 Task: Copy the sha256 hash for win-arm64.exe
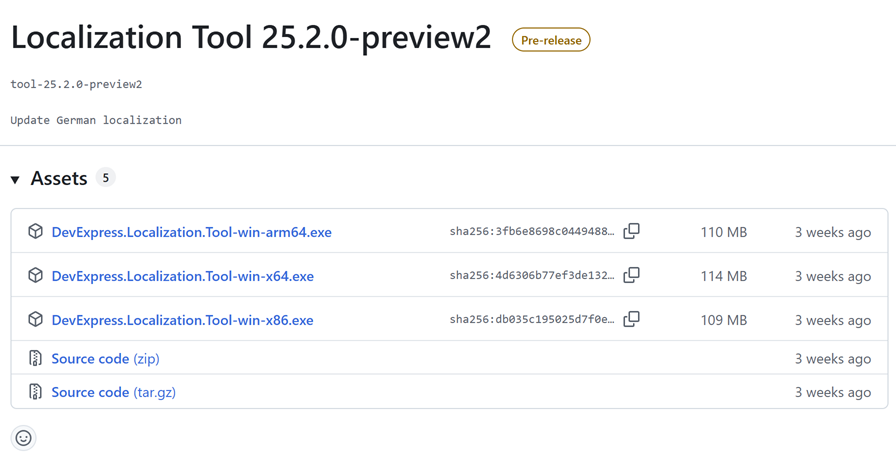[x=631, y=231]
